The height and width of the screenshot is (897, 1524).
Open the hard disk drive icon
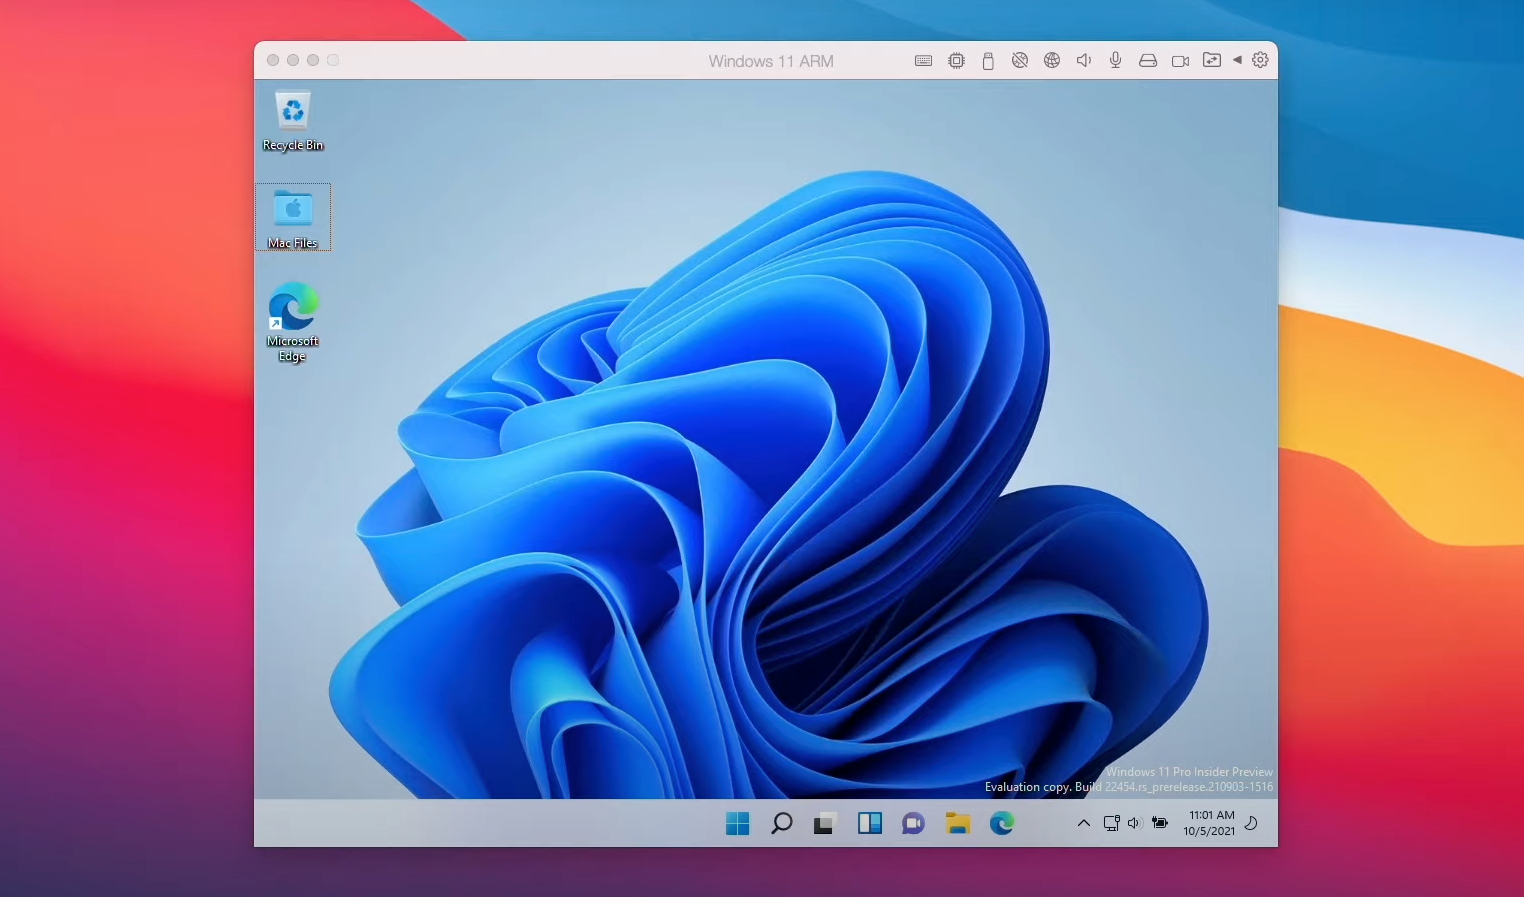(1148, 61)
